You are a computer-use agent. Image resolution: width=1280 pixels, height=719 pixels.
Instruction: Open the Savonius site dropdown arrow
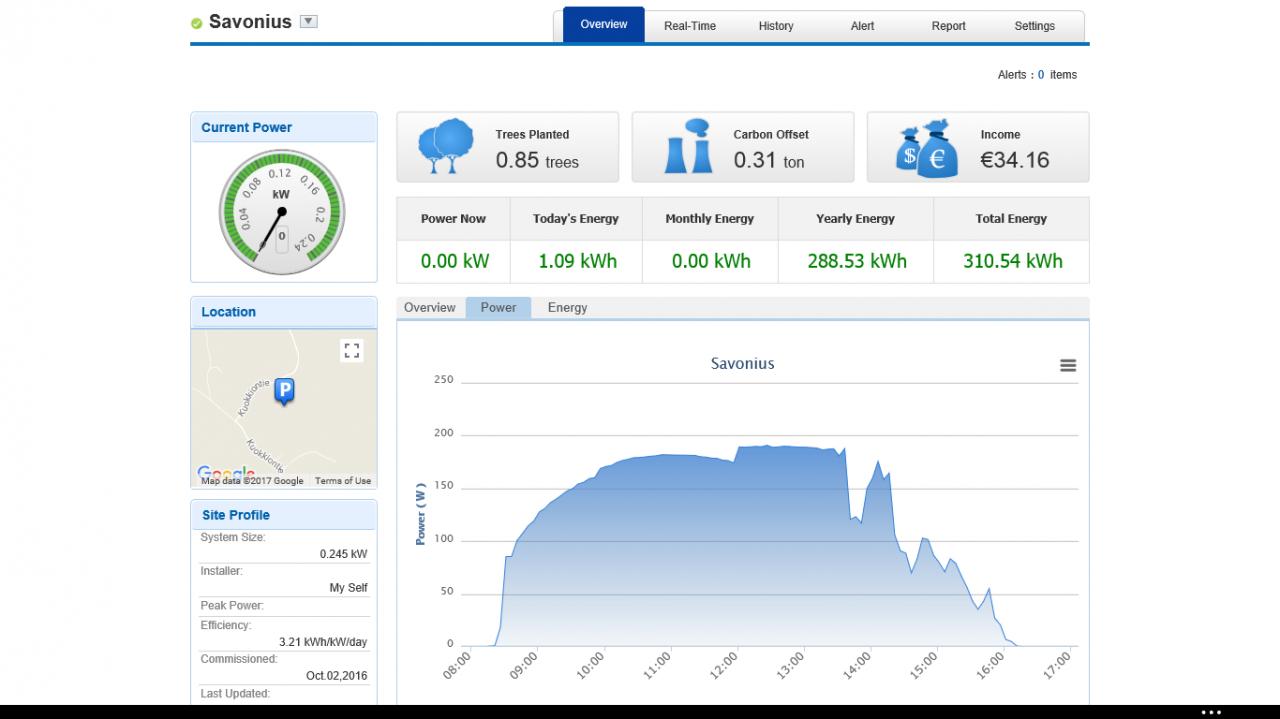click(x=309, y=21)
